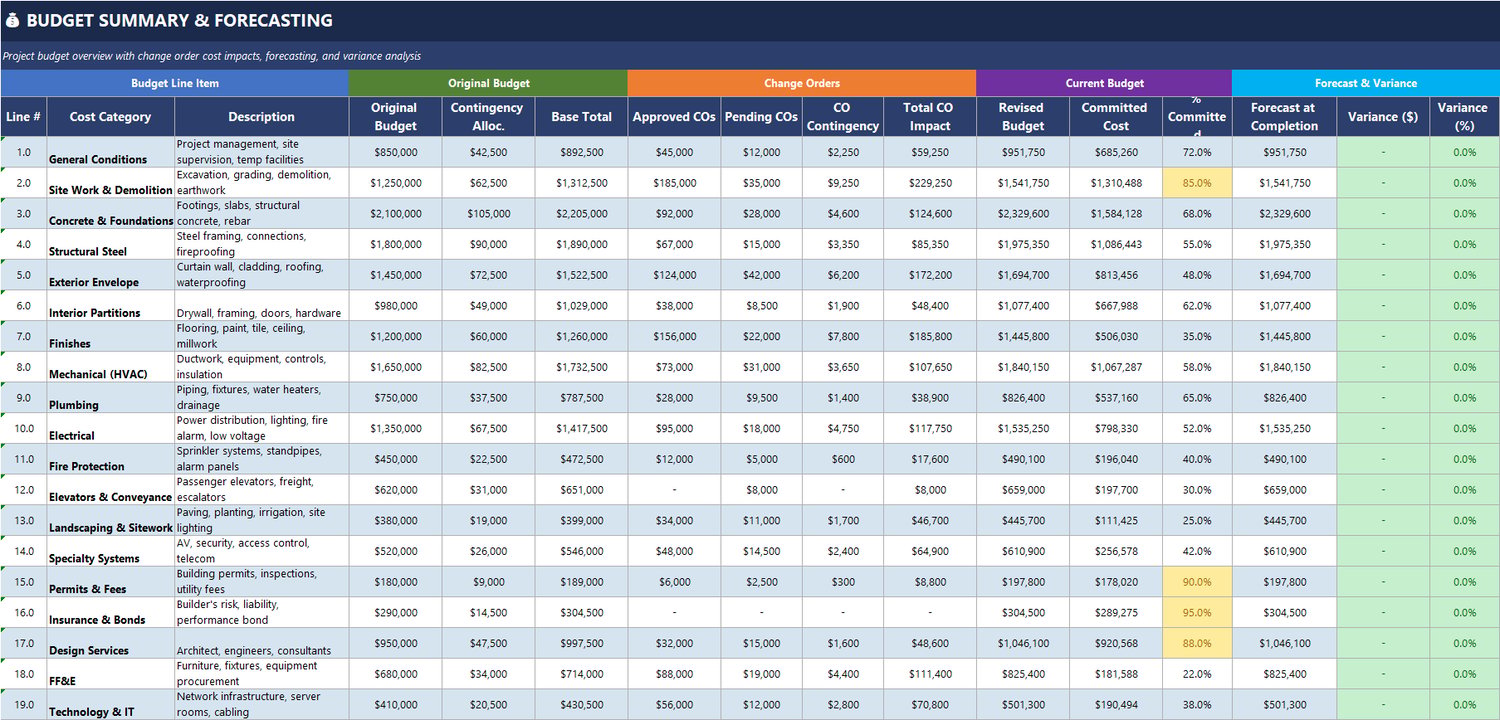
Task: Click the 'Variance ($)' column header
Action: (1383, 116)
